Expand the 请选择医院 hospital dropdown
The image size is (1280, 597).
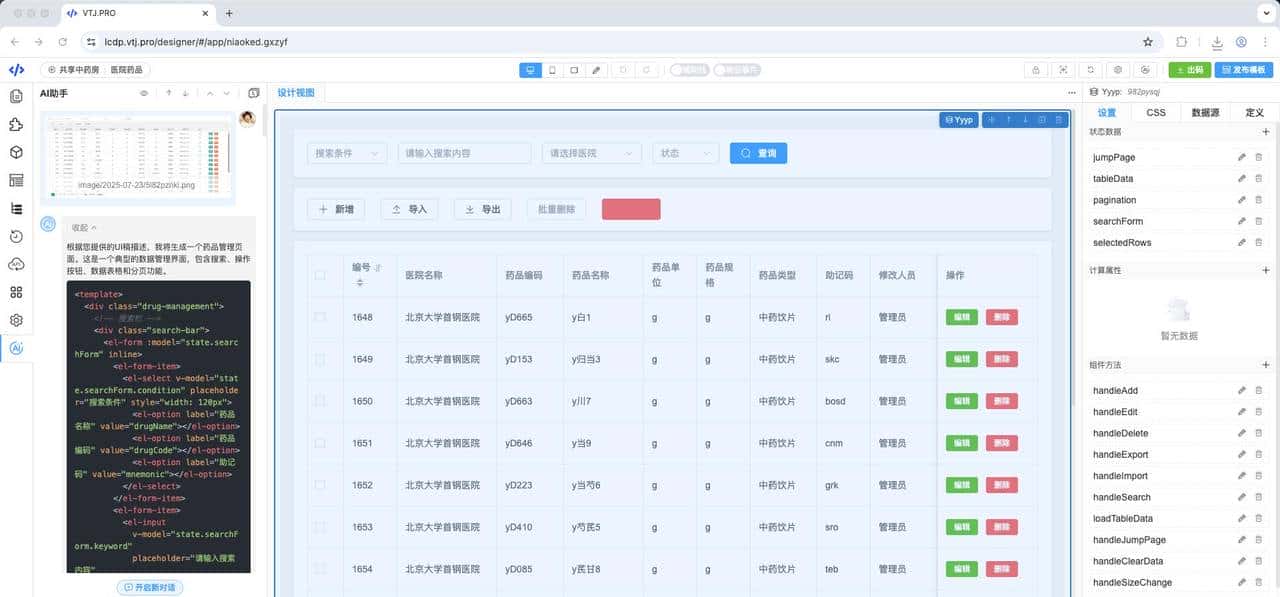[x=591, y=153]
